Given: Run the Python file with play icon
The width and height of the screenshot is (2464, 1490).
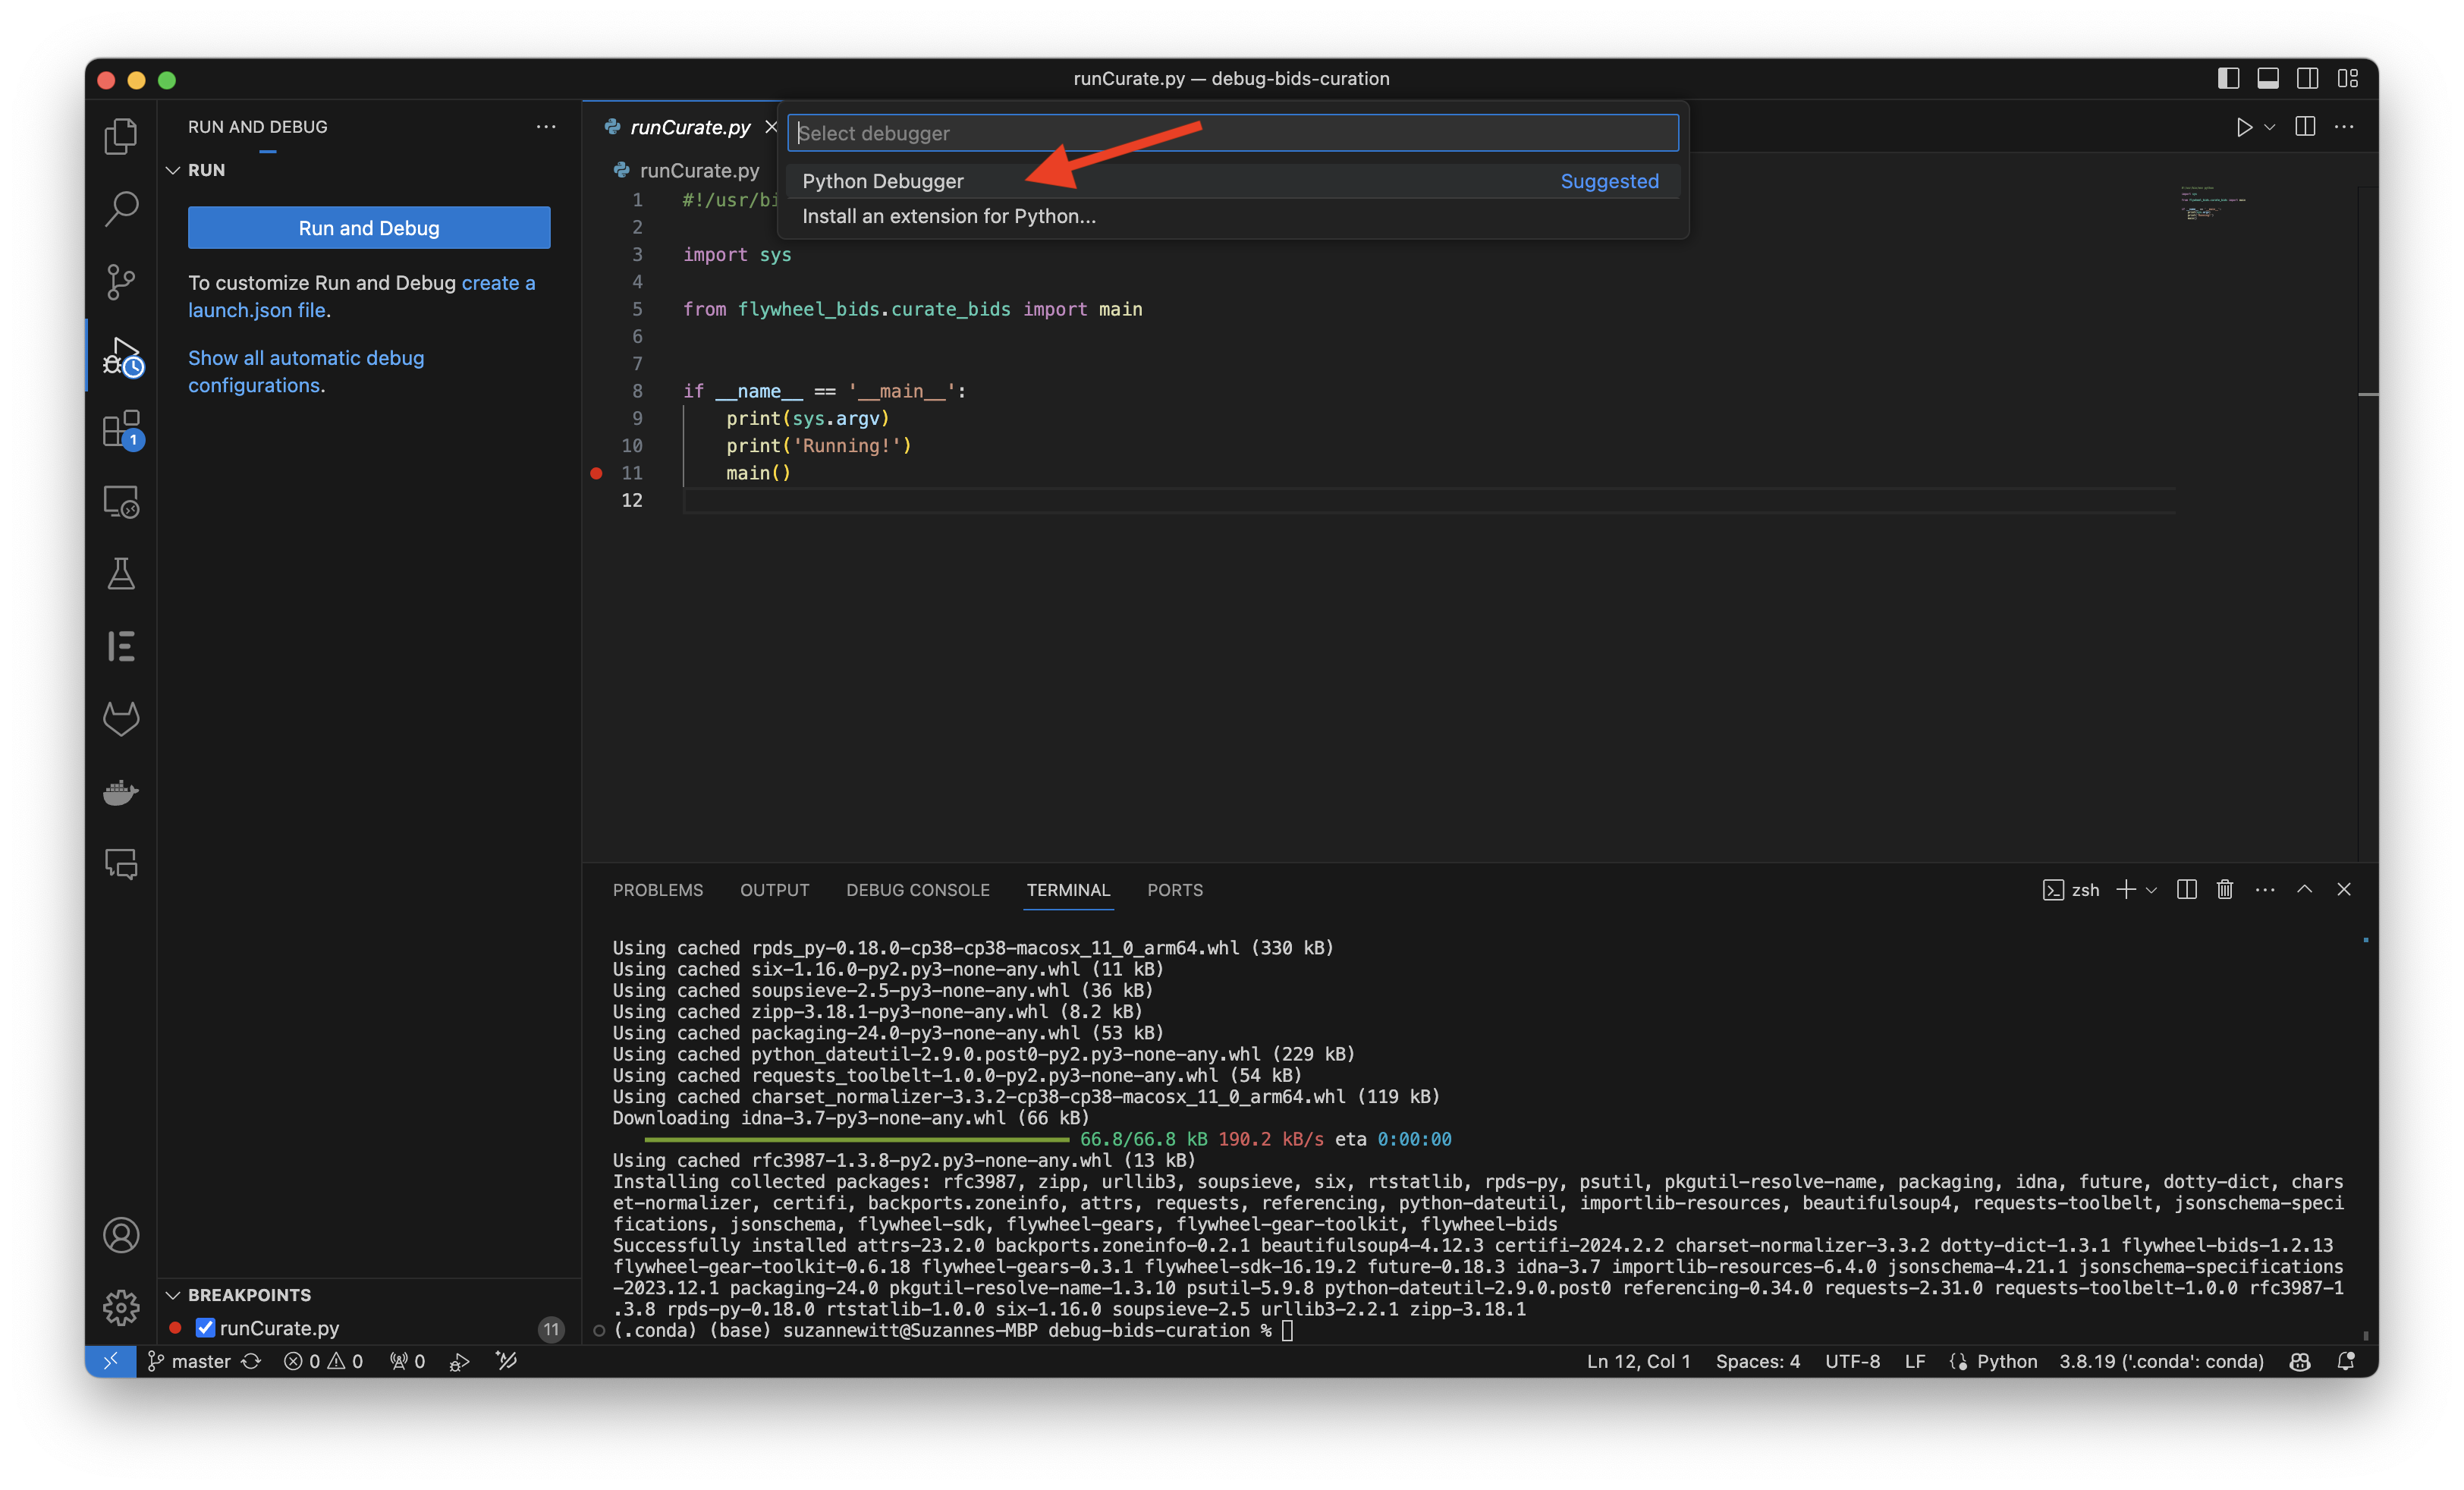Looking at the screenshot, I should [x=2244, y=127].
